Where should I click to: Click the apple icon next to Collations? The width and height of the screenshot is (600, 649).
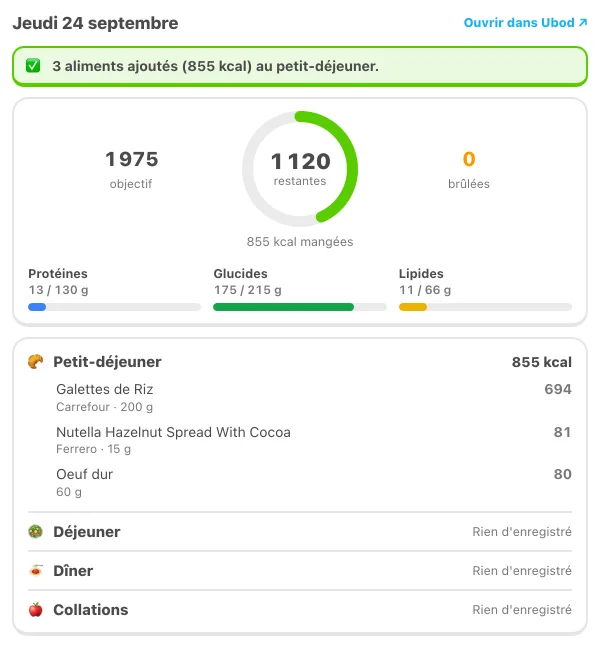tap(36, 609)
